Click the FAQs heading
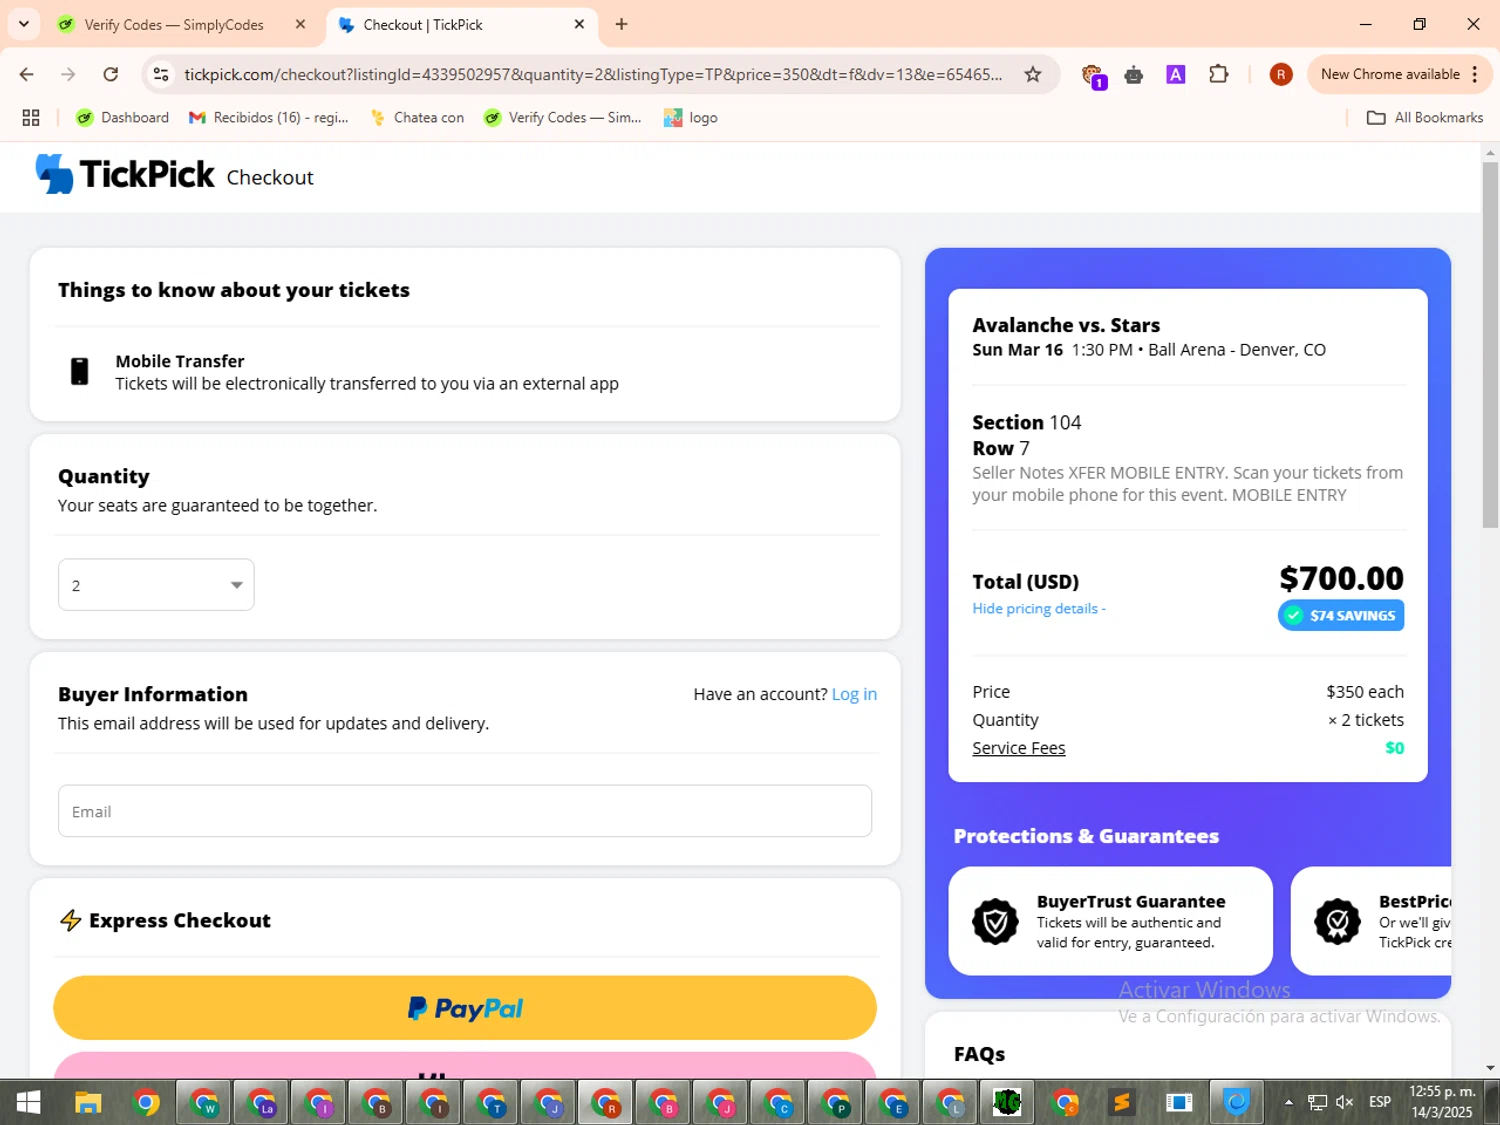The image size is (1500, 1125). coord(979,1054)
